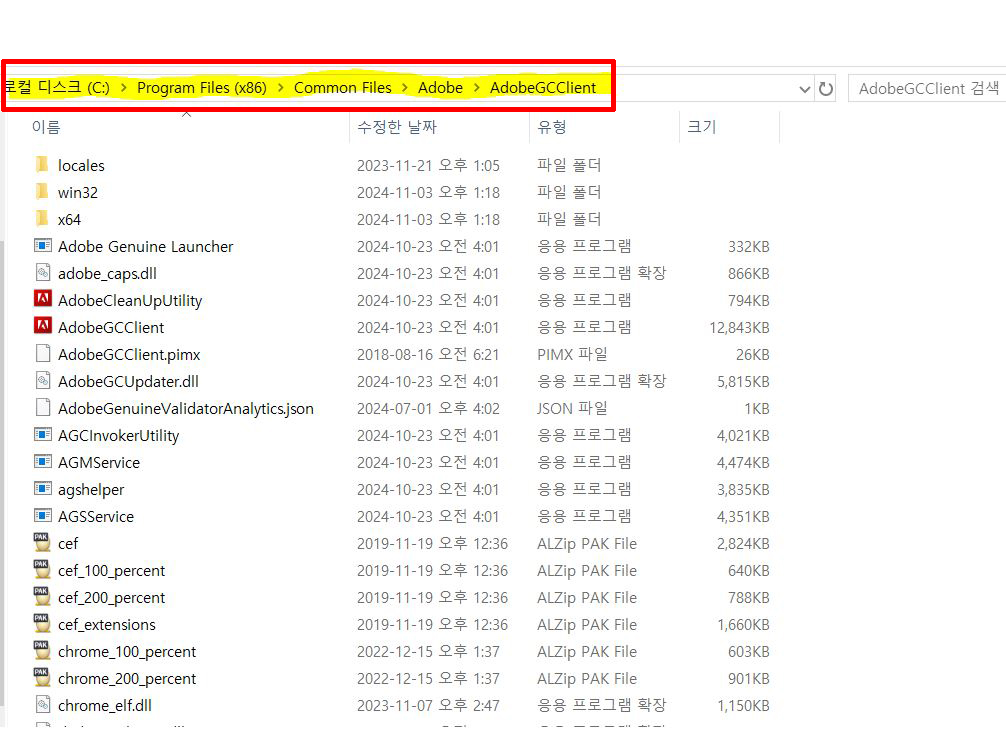
Task: Go to Adobe breadcrumb folder
Action: click(440, 87)
